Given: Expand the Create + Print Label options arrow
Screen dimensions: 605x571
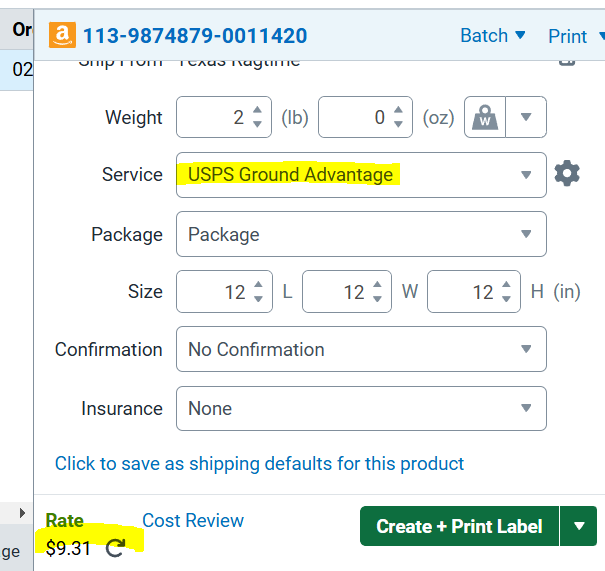Looking at the screenshot, I should click(578, 526).
